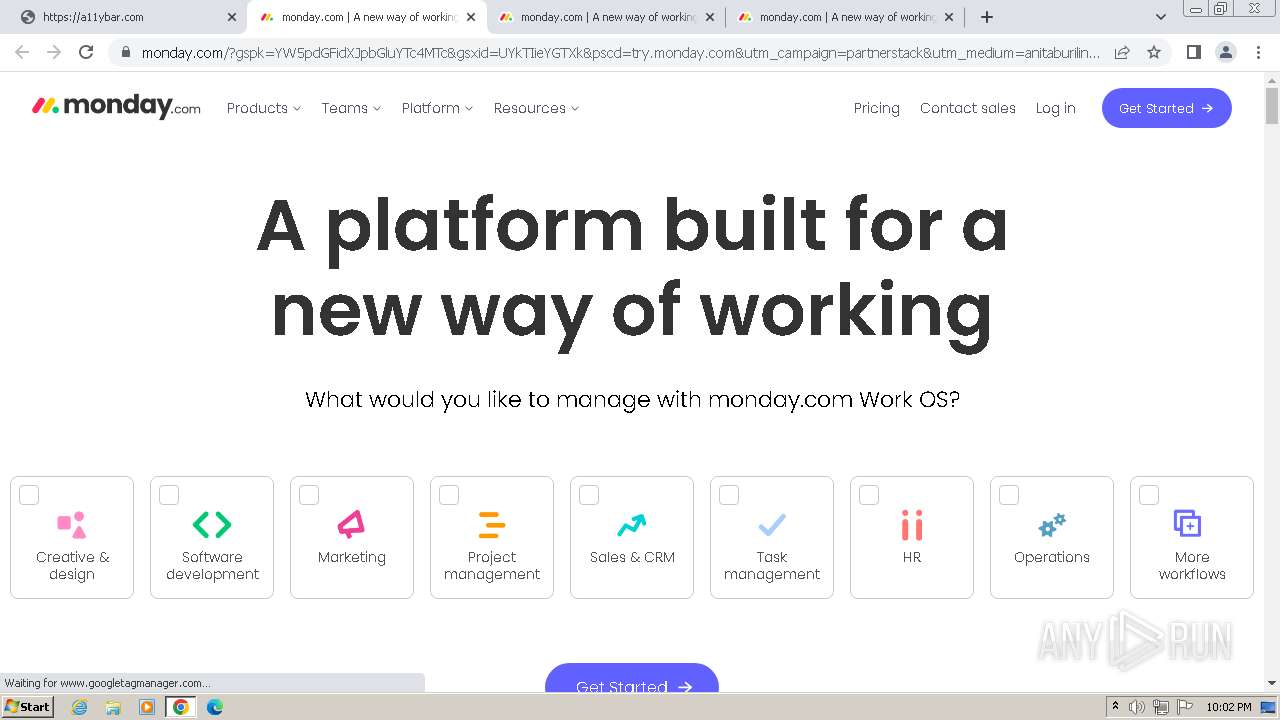Select the Sales & CRM checkbox
This screenshot has width=1280, height=720.
point(589,495)
